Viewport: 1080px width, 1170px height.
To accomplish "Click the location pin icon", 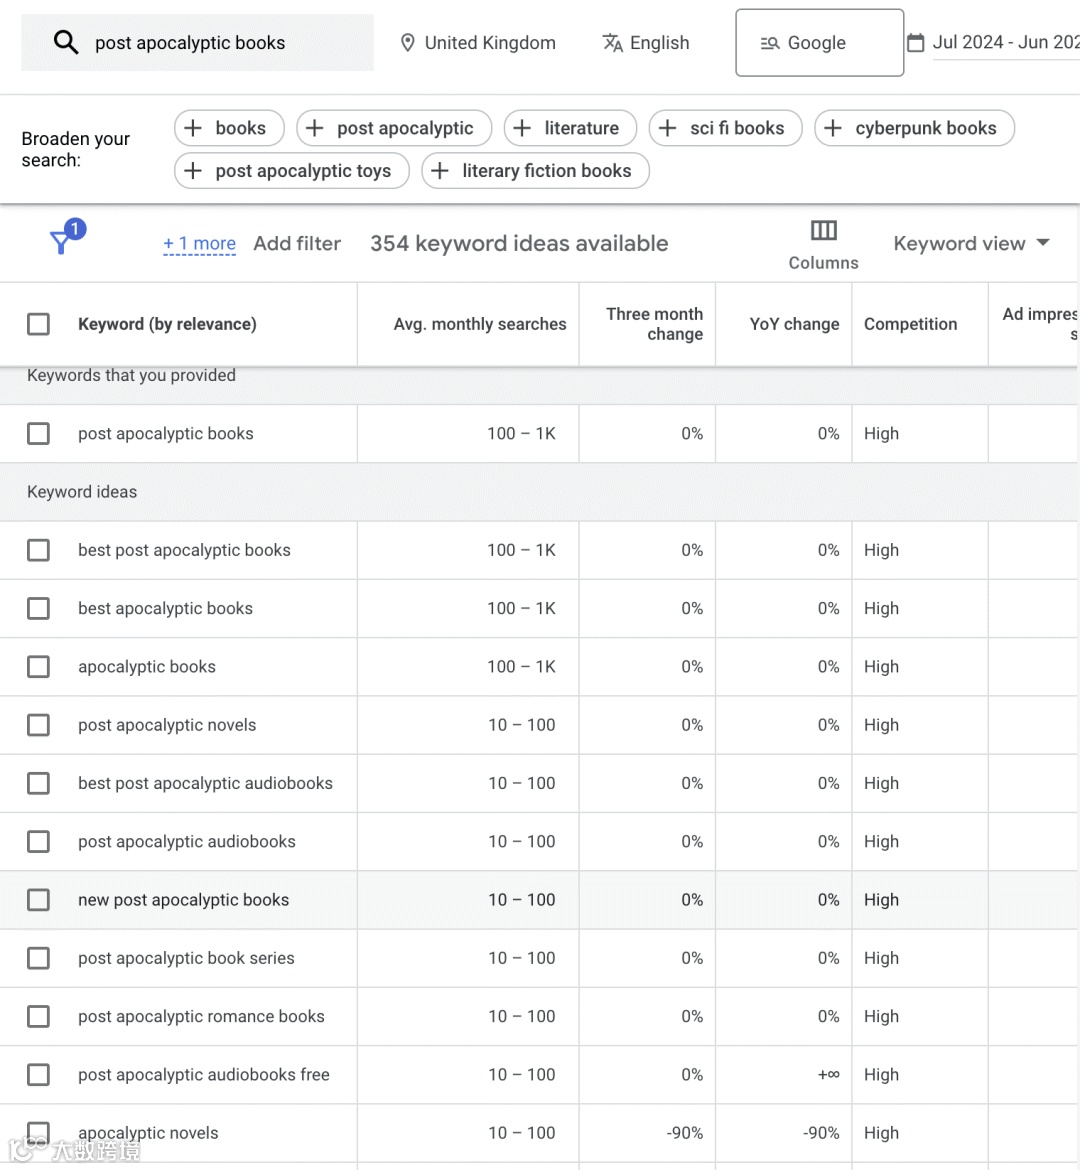I will coord(407,43).
